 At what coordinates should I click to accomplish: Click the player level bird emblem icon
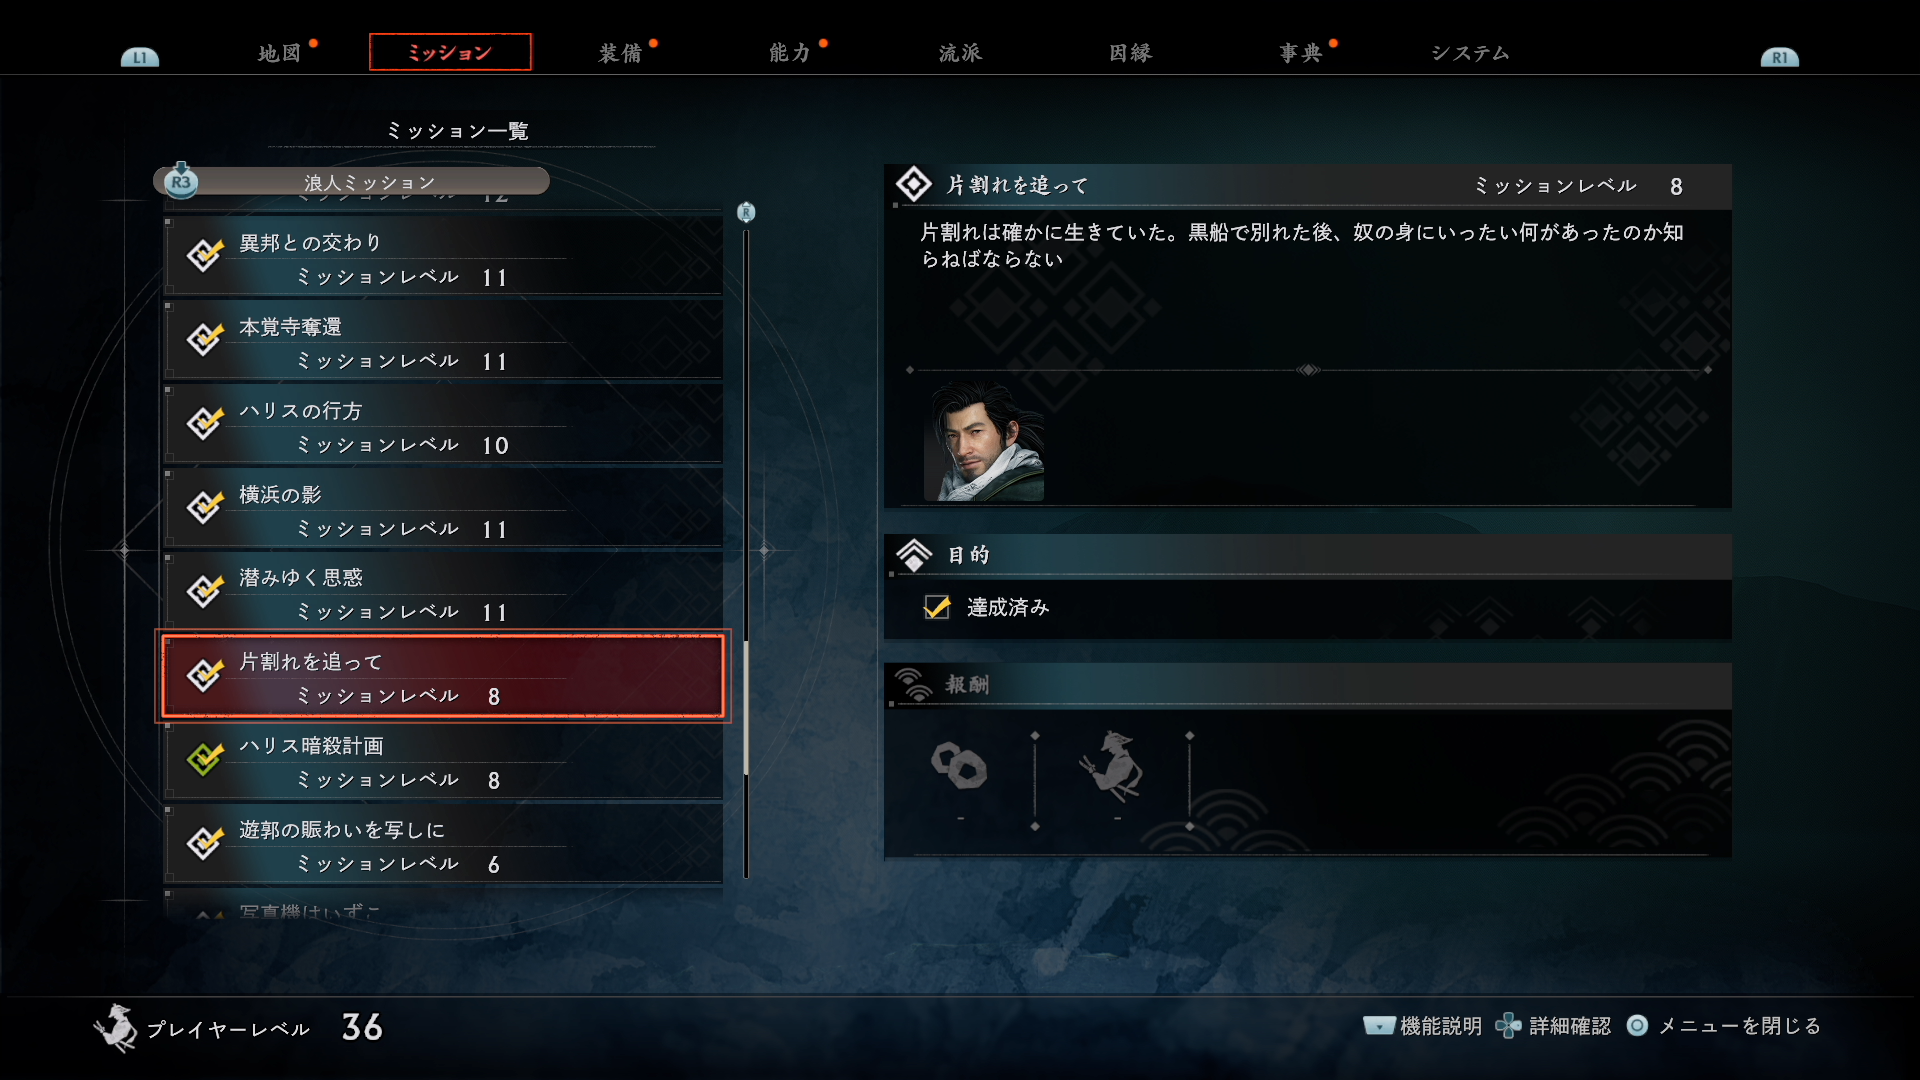point(117,1028)
